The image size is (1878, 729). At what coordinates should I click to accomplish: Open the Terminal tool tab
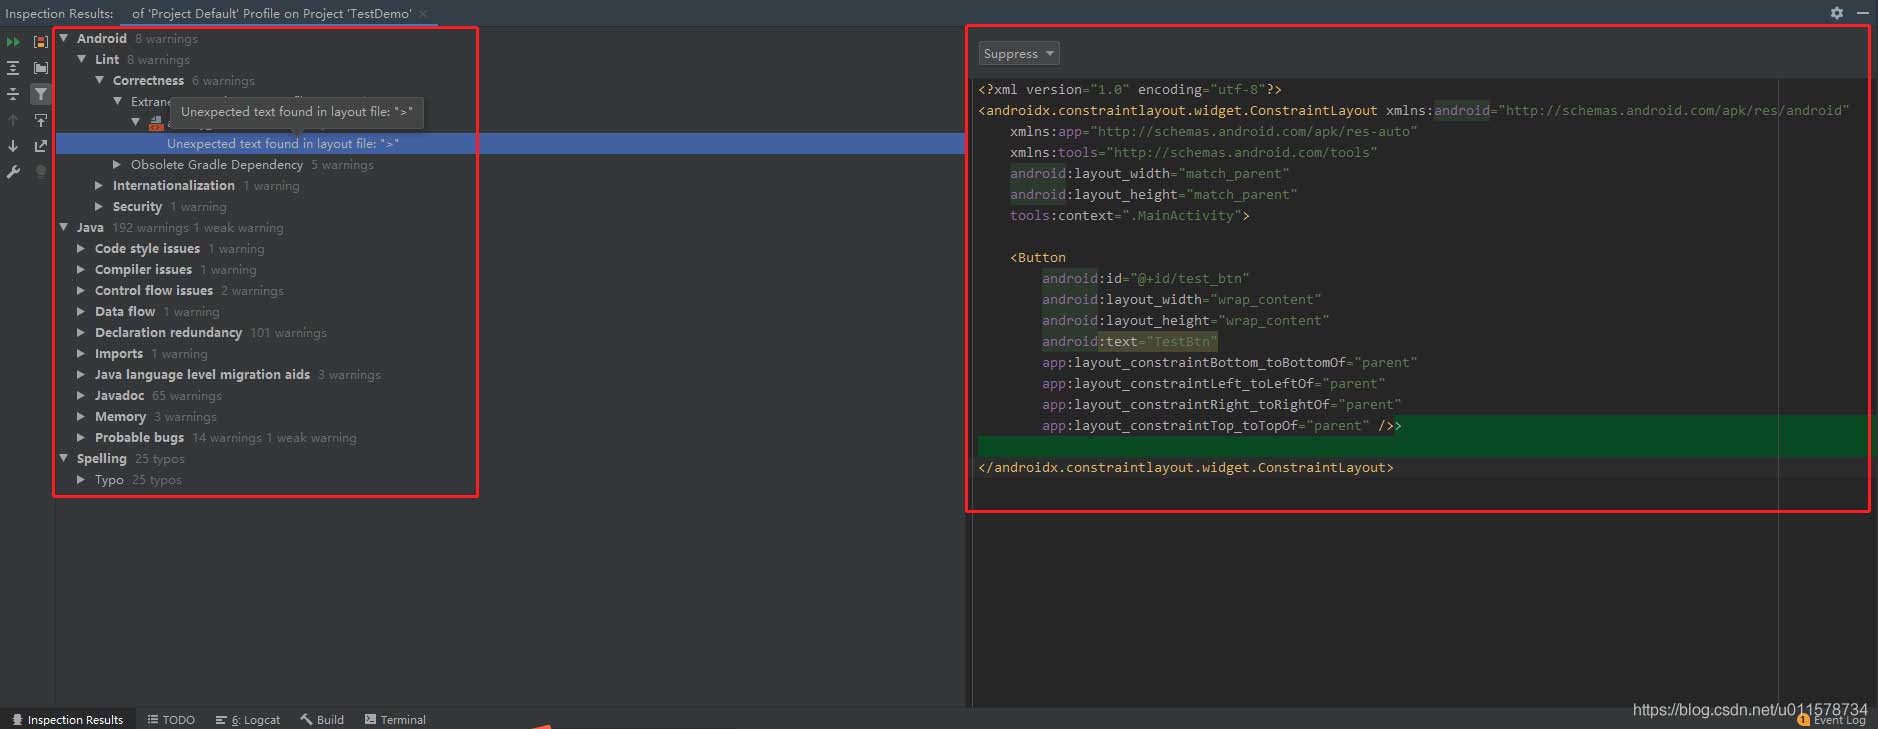395,719
